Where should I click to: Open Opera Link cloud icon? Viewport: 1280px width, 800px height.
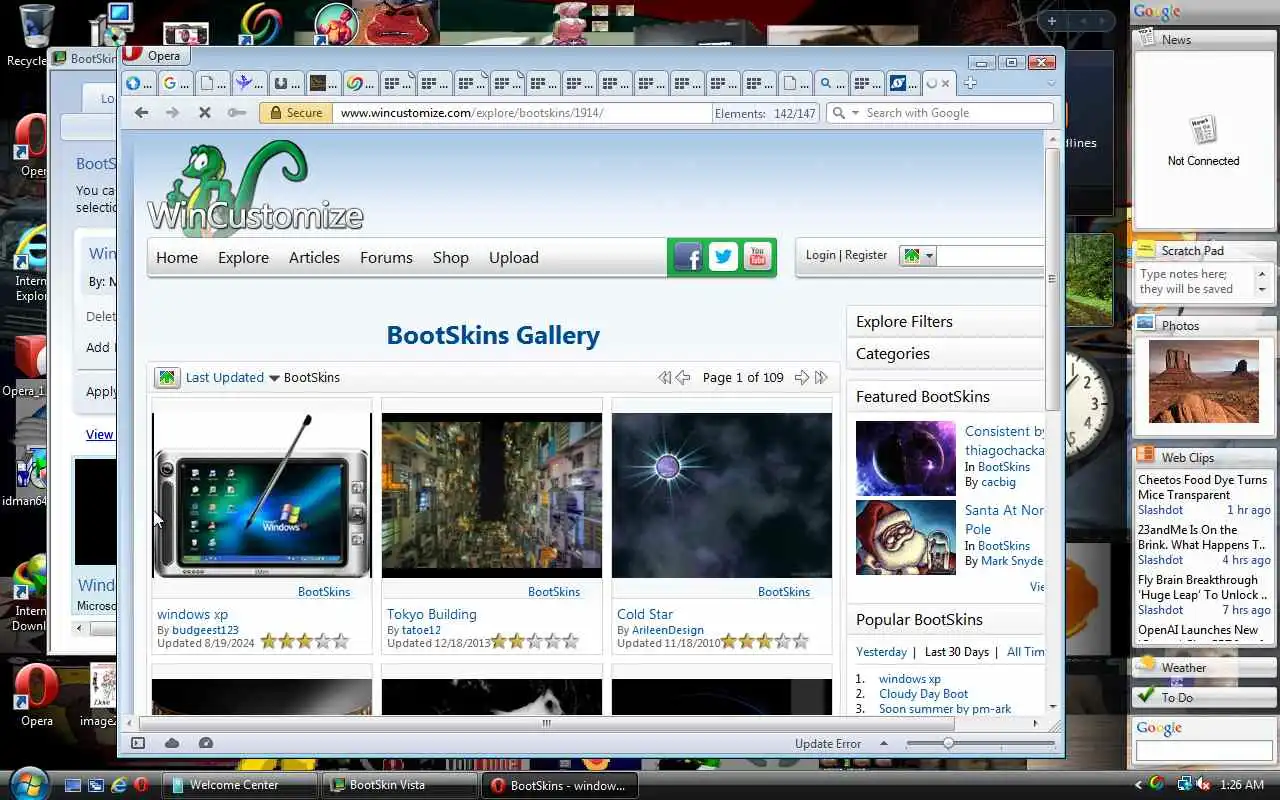[x=172, y=743]
